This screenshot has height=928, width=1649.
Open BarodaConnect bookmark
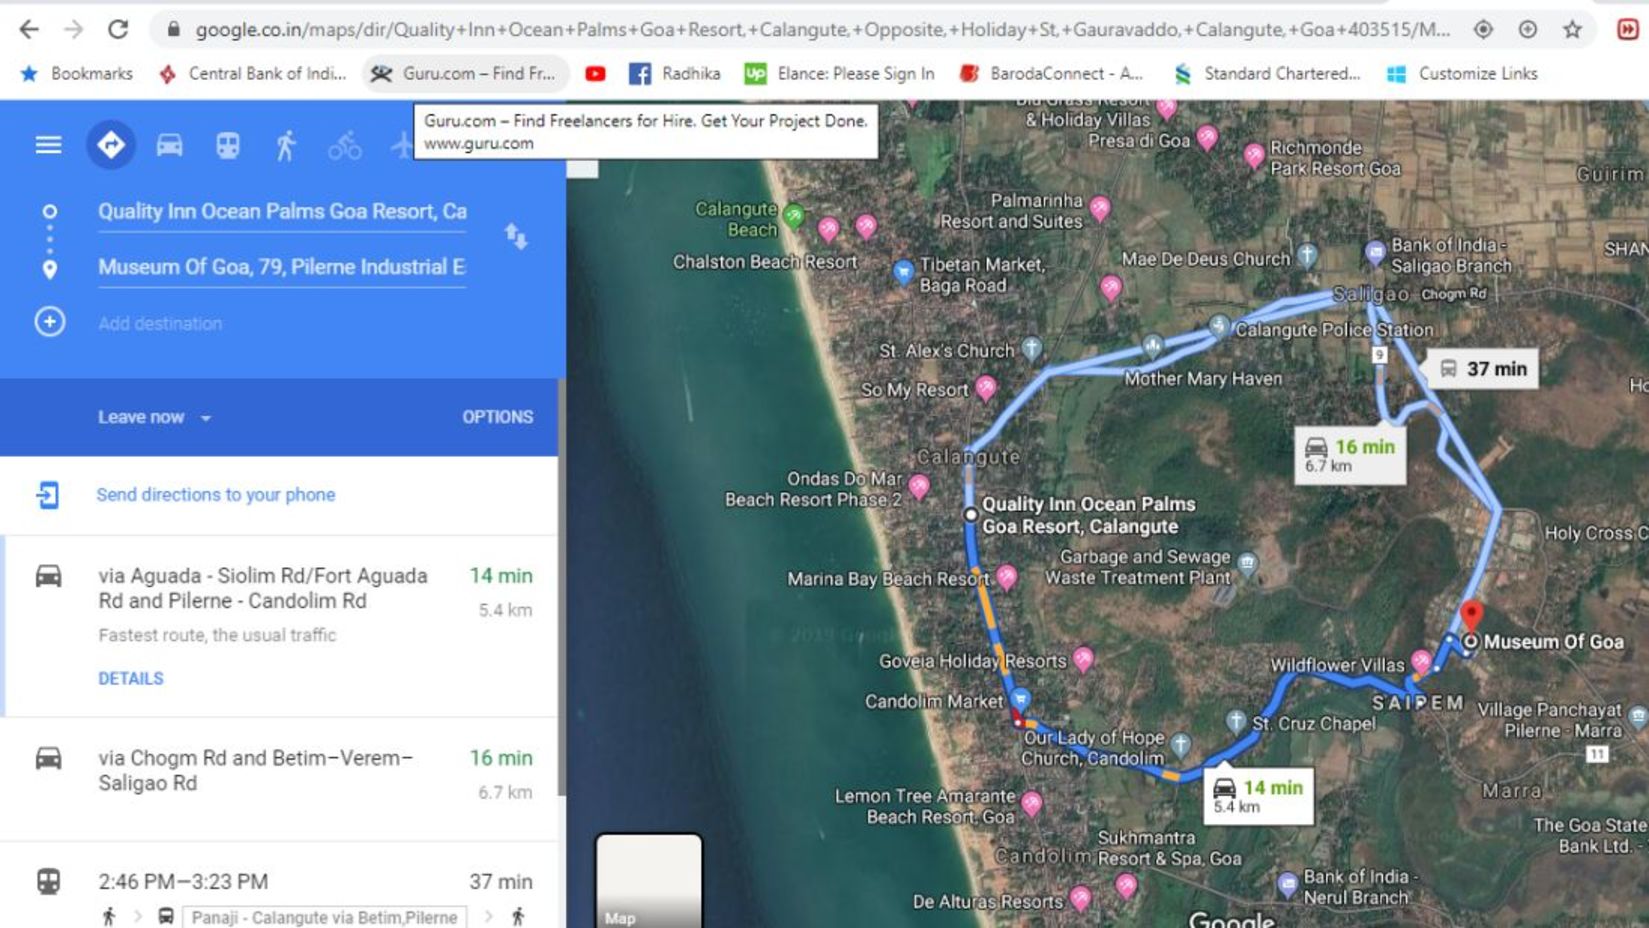(x=1051, y=73)
